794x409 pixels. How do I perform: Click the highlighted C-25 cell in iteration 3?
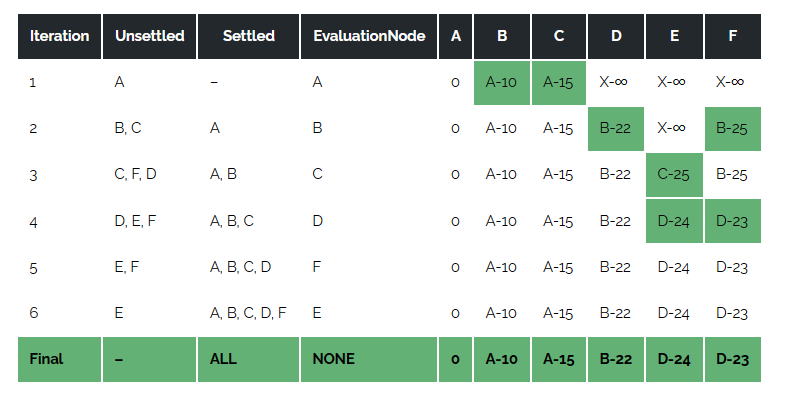pos(674,174)
